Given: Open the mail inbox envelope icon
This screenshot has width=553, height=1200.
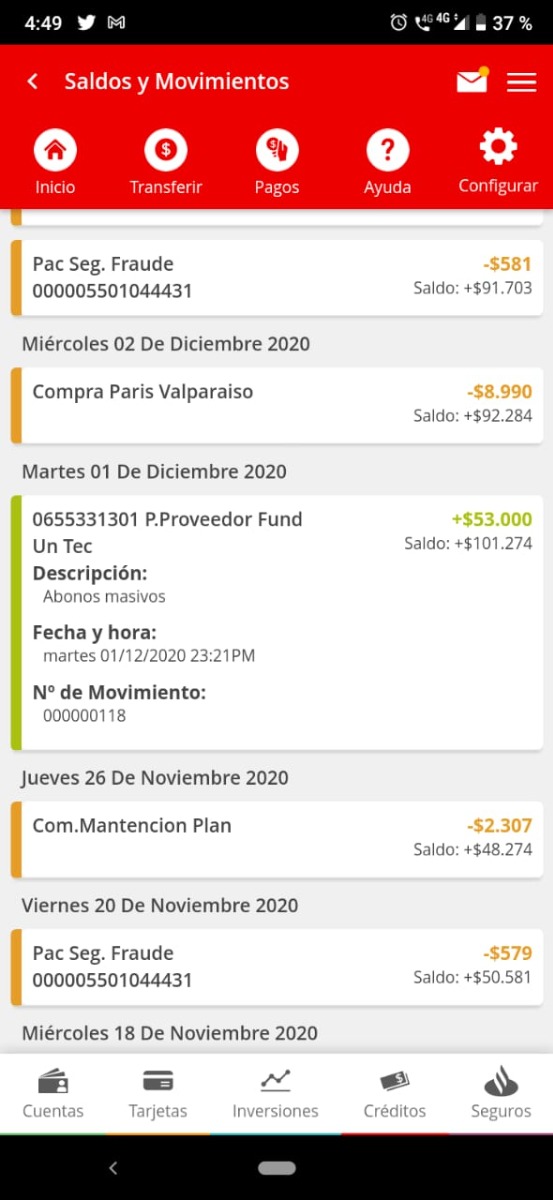Looking at the screenshot, I should click(472, 80).
